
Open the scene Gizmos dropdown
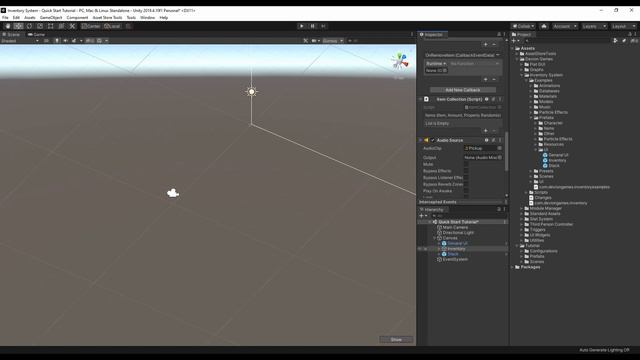coord(333,41)
